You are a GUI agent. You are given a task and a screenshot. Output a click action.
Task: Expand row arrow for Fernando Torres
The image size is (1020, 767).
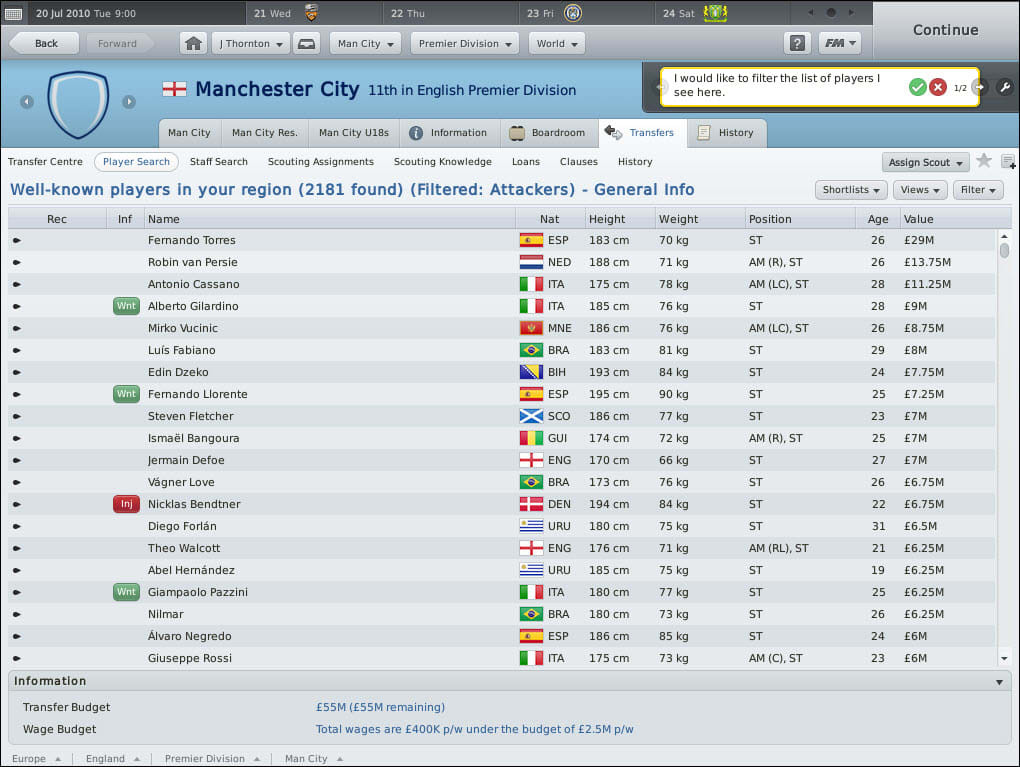pos(17,241)
